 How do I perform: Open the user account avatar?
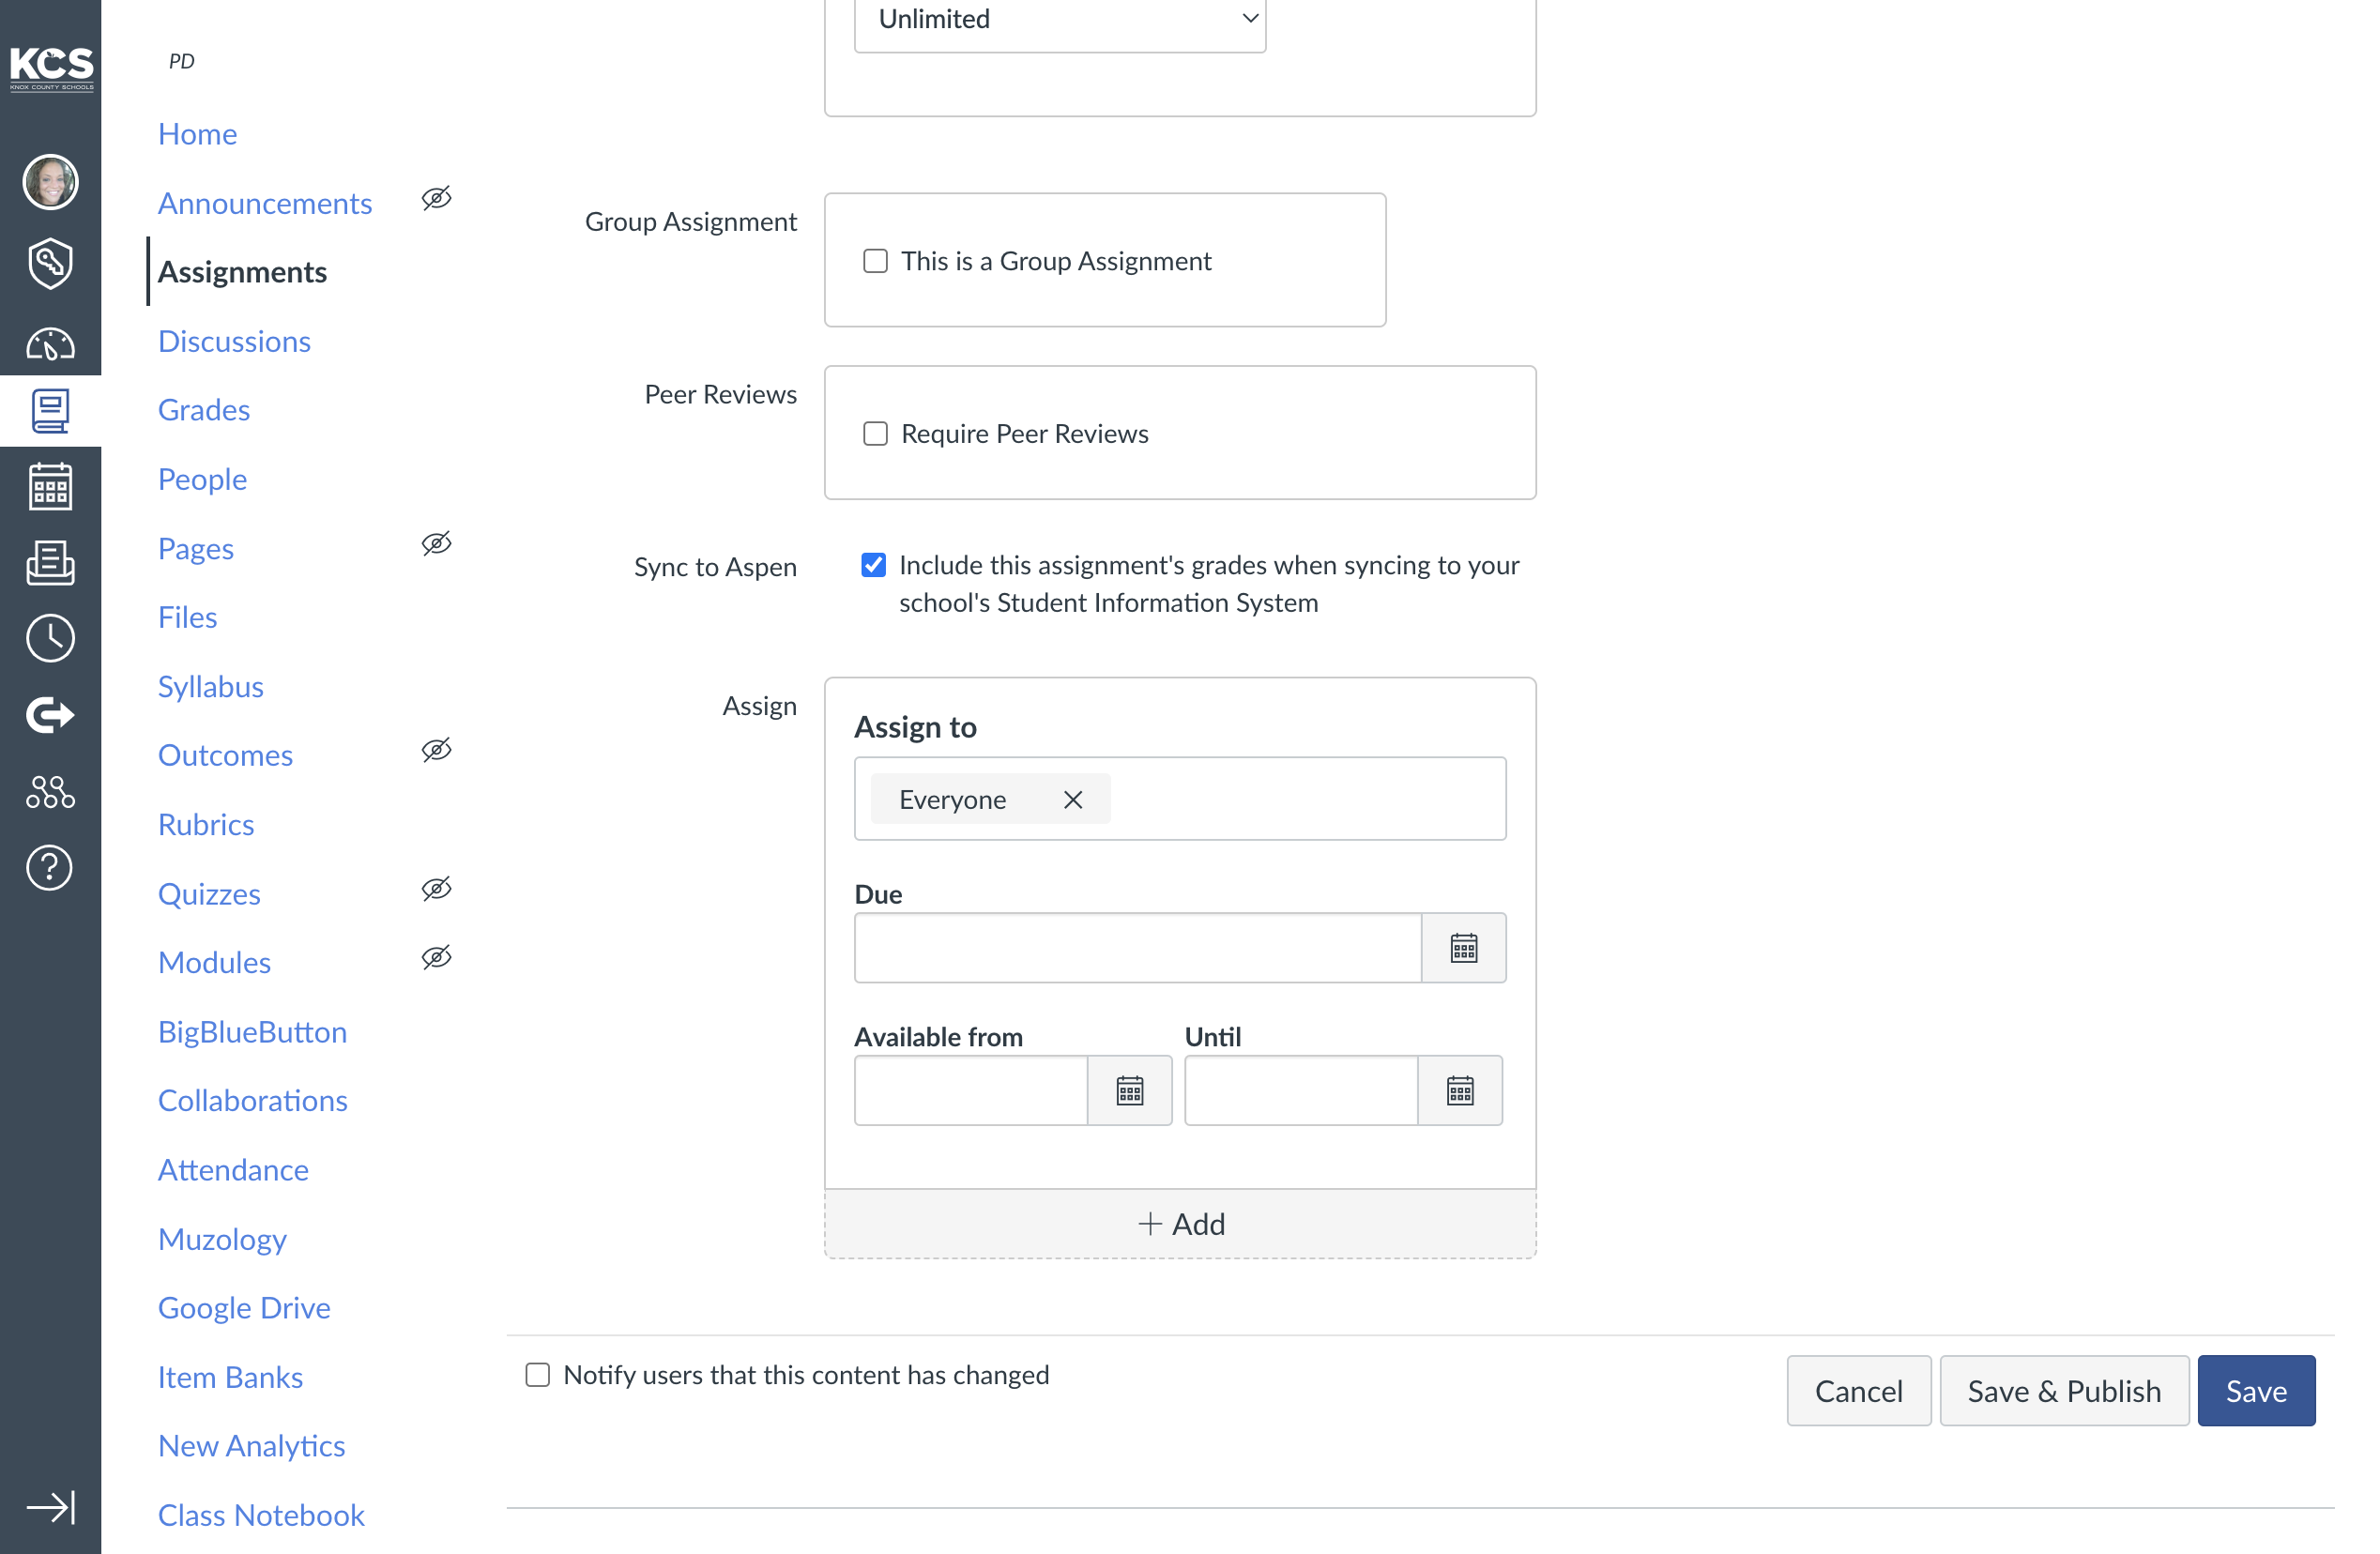(x=50, y=182)
